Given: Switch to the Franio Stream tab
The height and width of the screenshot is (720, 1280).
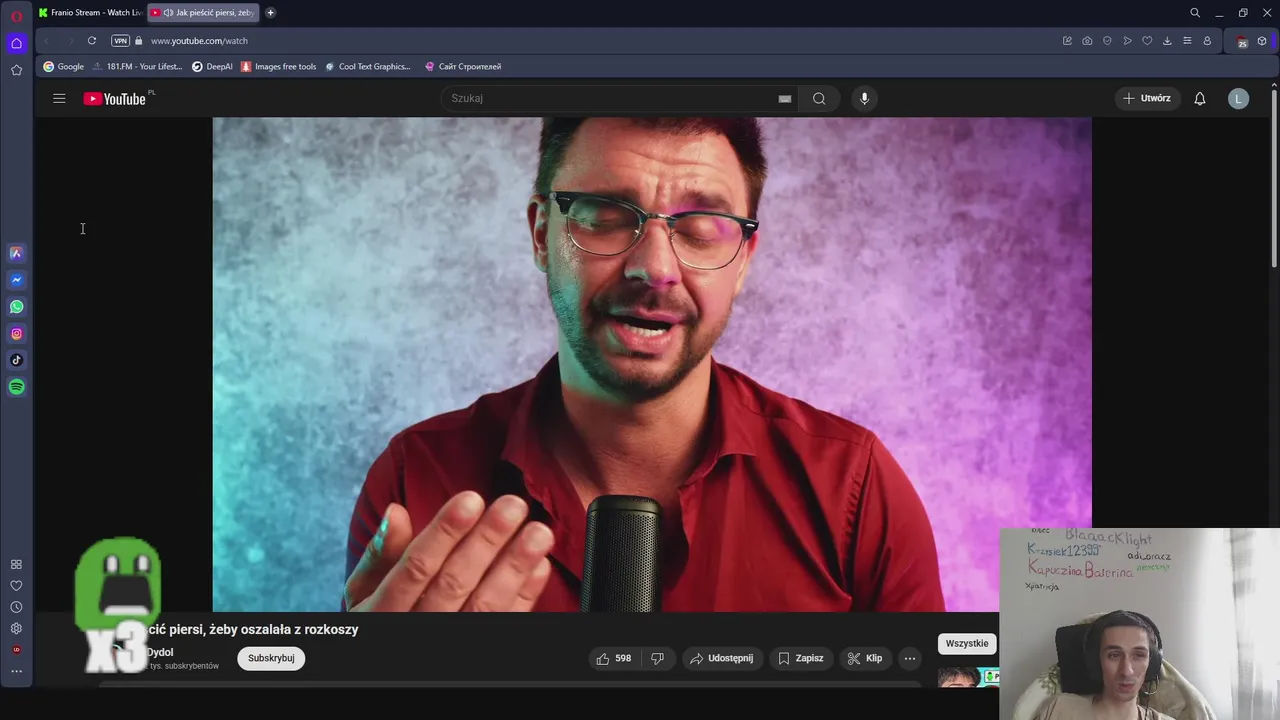Looking at the screenshot, I should point(91,13).
